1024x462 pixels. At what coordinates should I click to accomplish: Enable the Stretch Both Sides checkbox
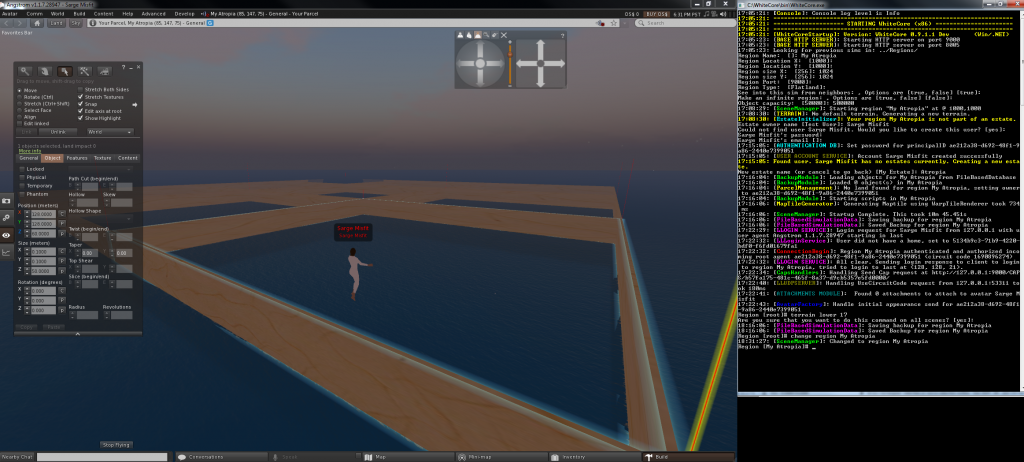(80, 90)
